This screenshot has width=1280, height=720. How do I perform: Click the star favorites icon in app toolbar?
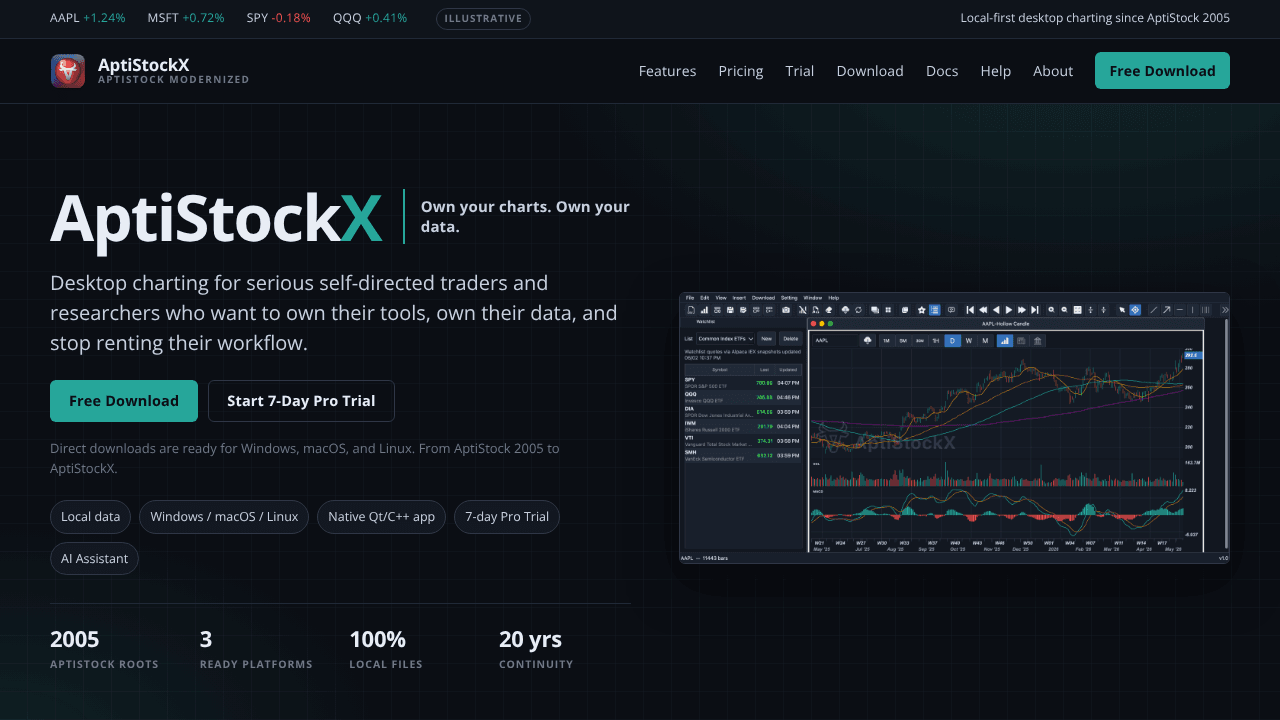point(921,310)
